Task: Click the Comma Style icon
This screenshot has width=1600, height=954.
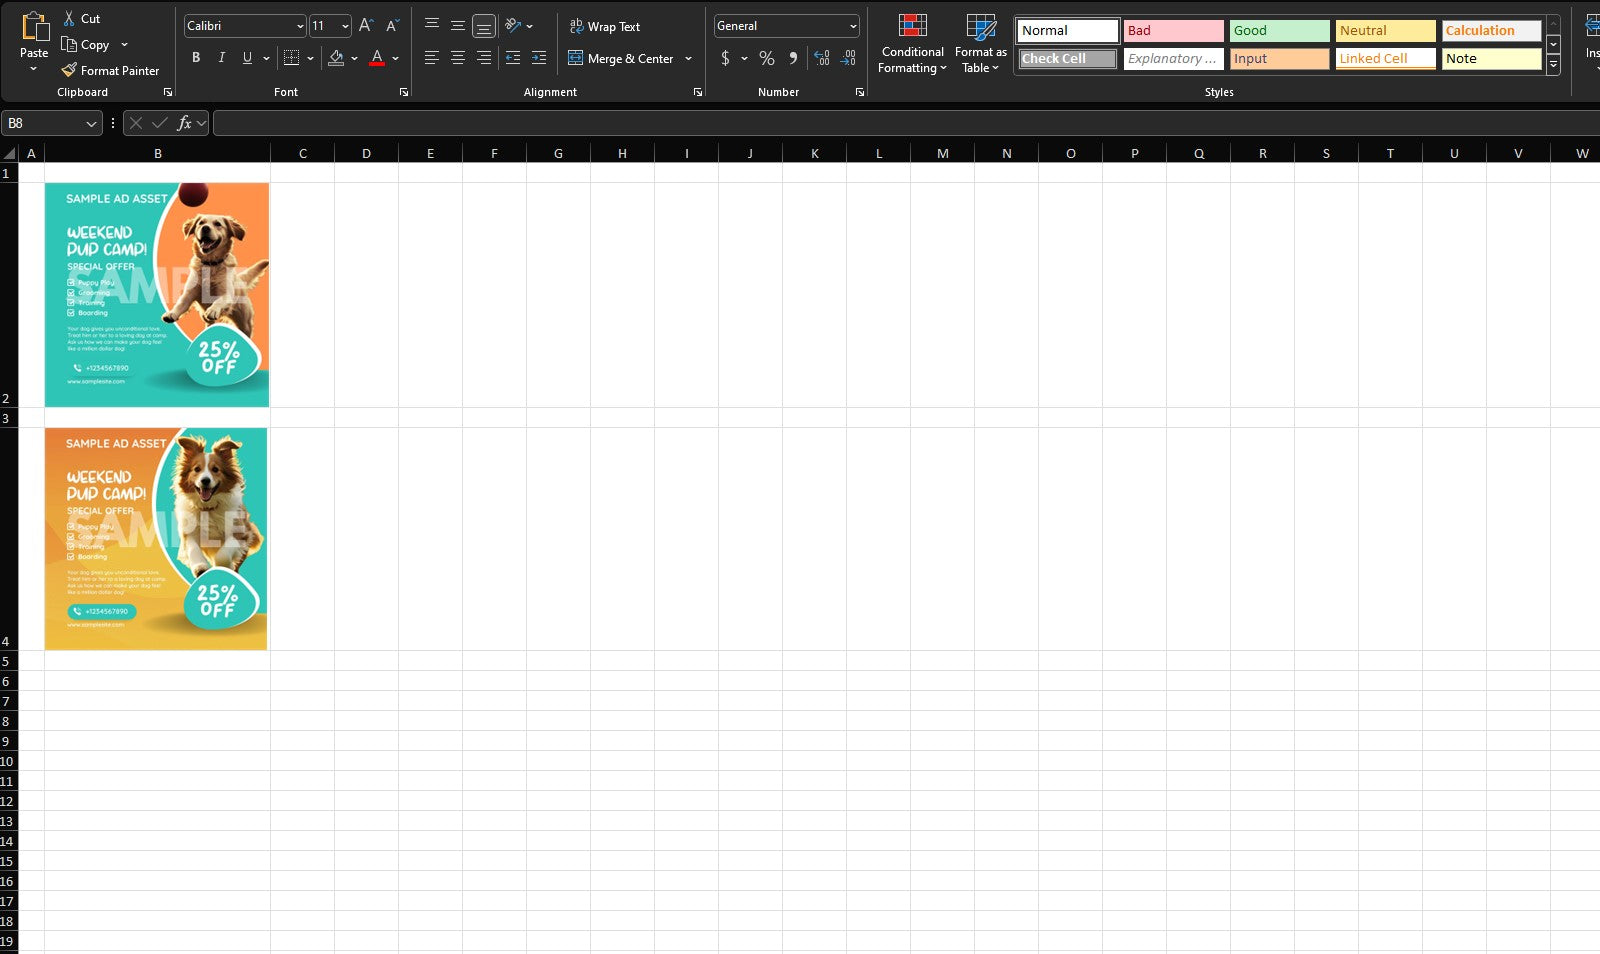Action: (793, 59)
